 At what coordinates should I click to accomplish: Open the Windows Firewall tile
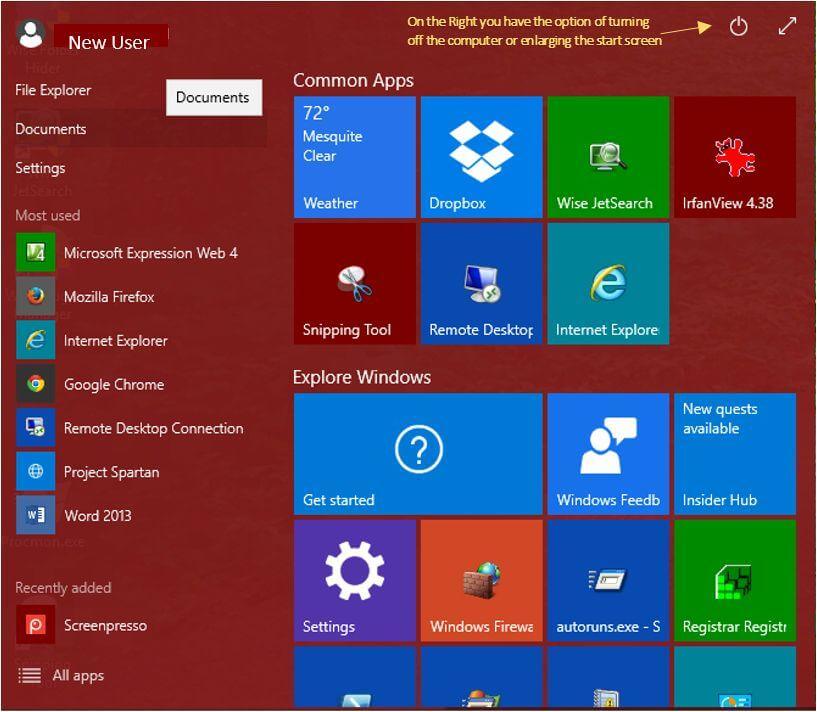coord(481,581)
